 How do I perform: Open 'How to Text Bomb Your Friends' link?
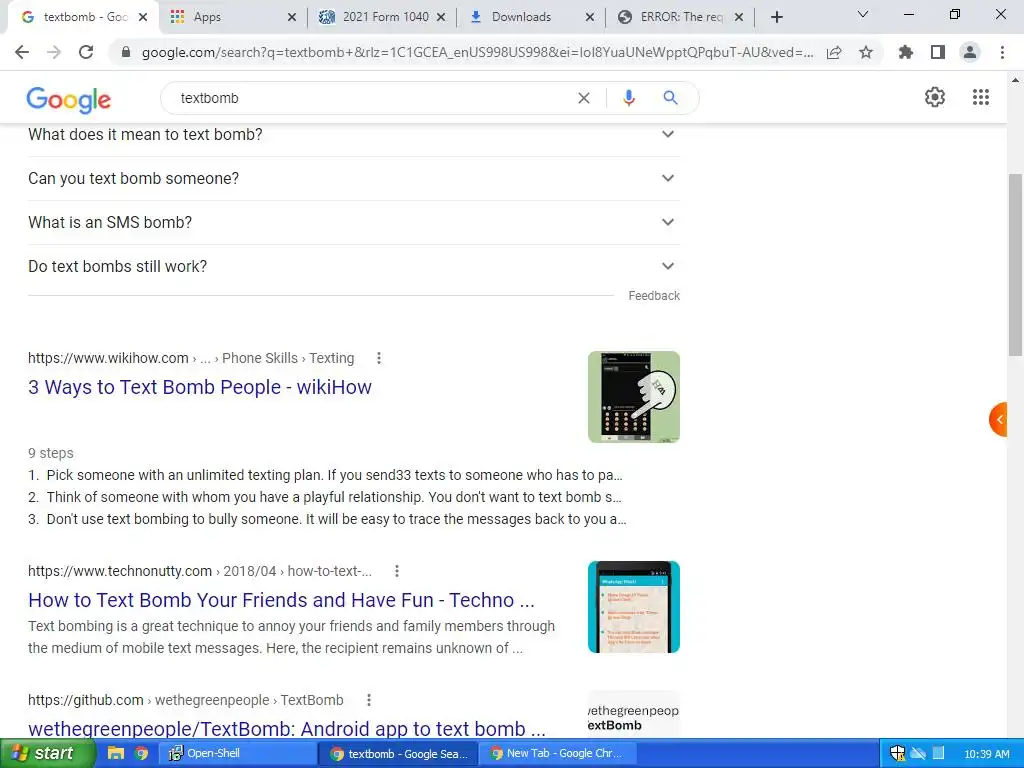coord(281,600)
